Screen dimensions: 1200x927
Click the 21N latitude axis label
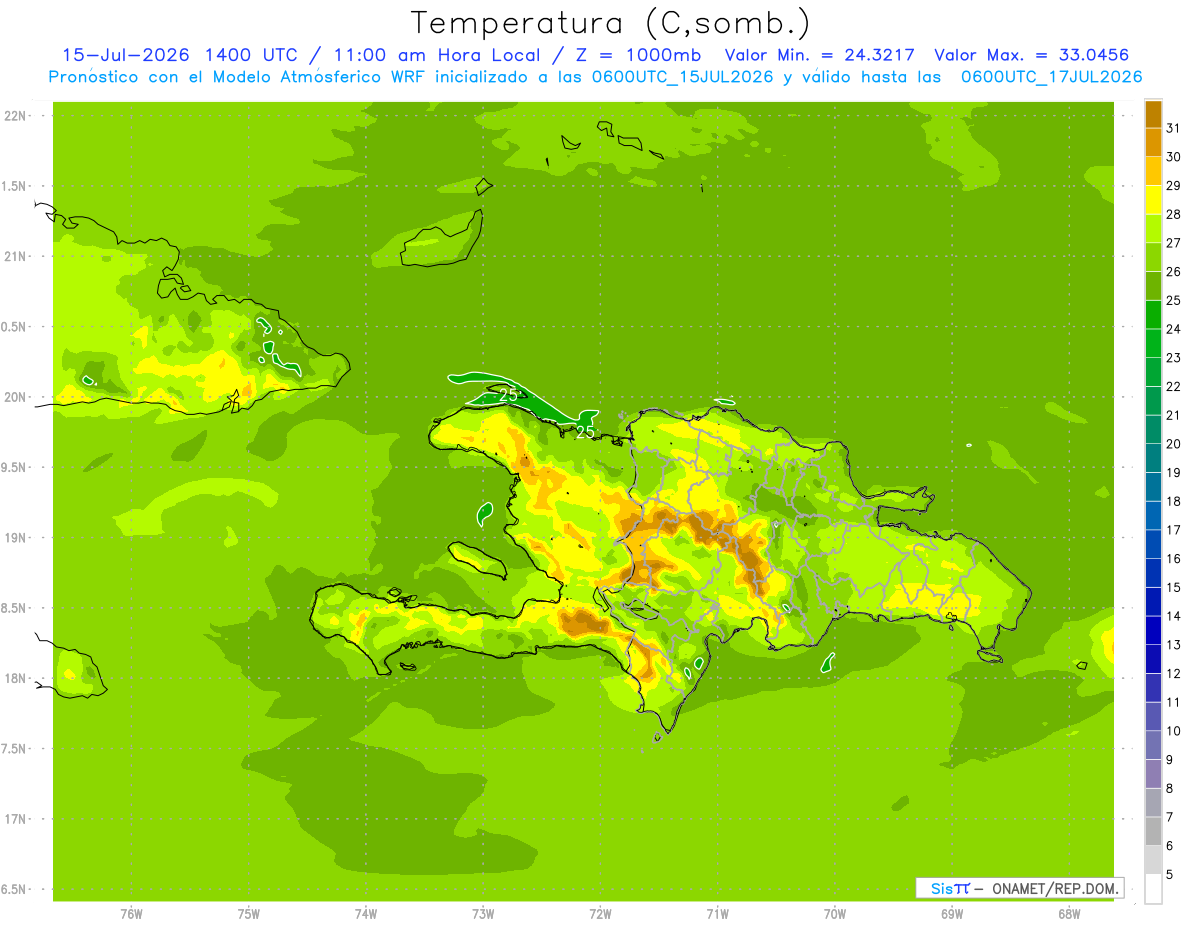(14, 257)
